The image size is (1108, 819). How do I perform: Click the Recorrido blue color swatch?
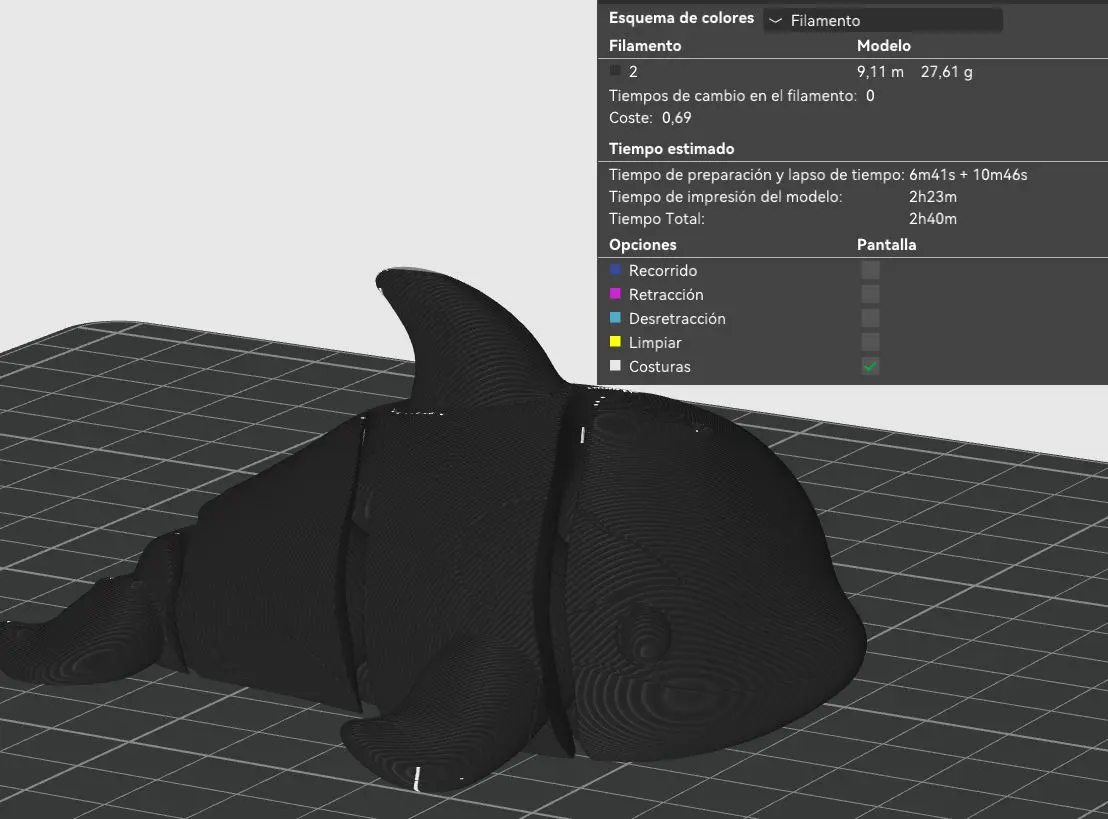(x=615, y=270)
